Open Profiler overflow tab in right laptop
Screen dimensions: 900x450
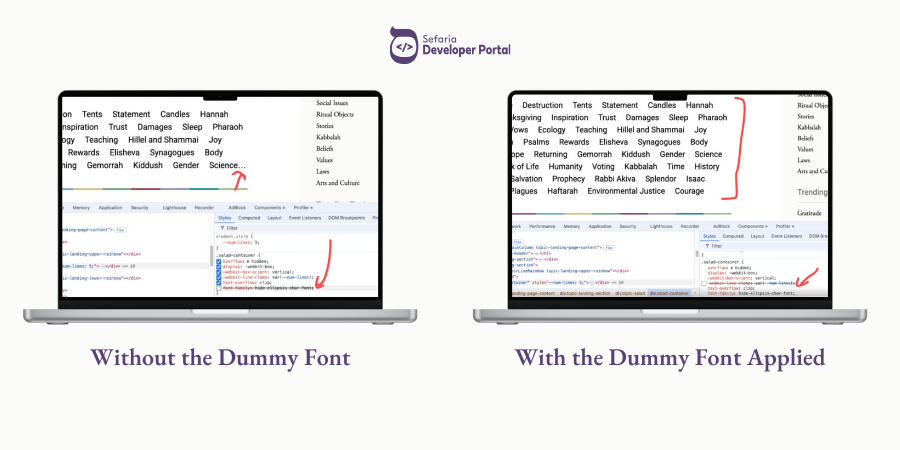coord(785,226)
